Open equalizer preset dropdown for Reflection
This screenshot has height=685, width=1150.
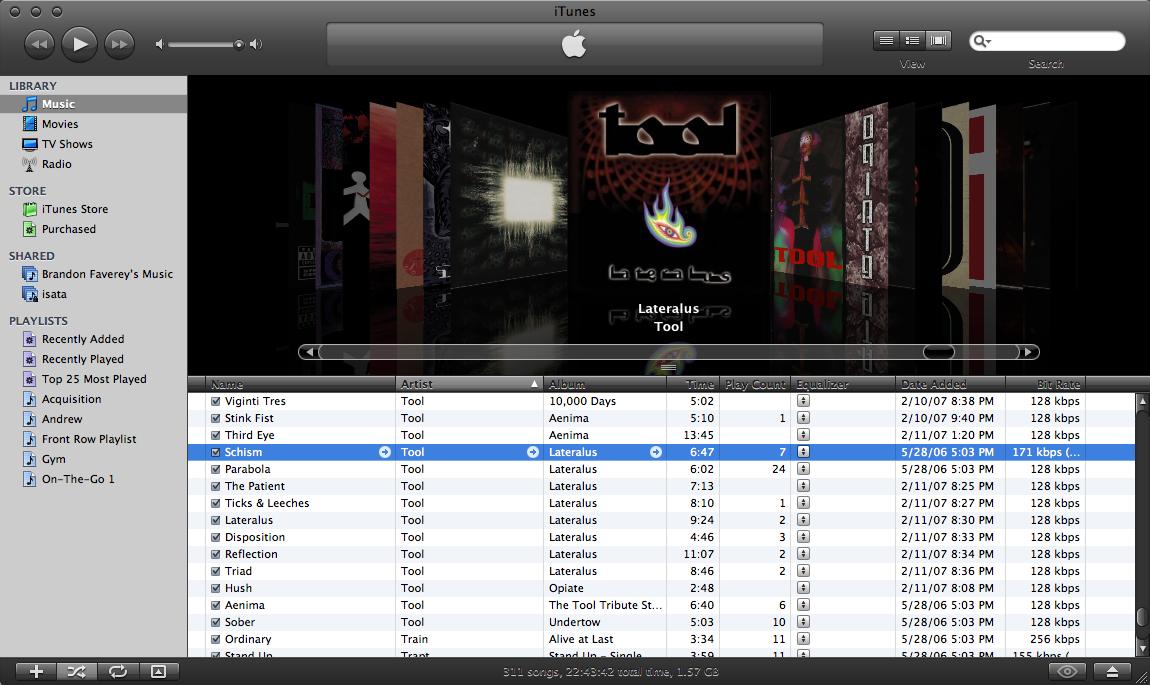point(804,554)
